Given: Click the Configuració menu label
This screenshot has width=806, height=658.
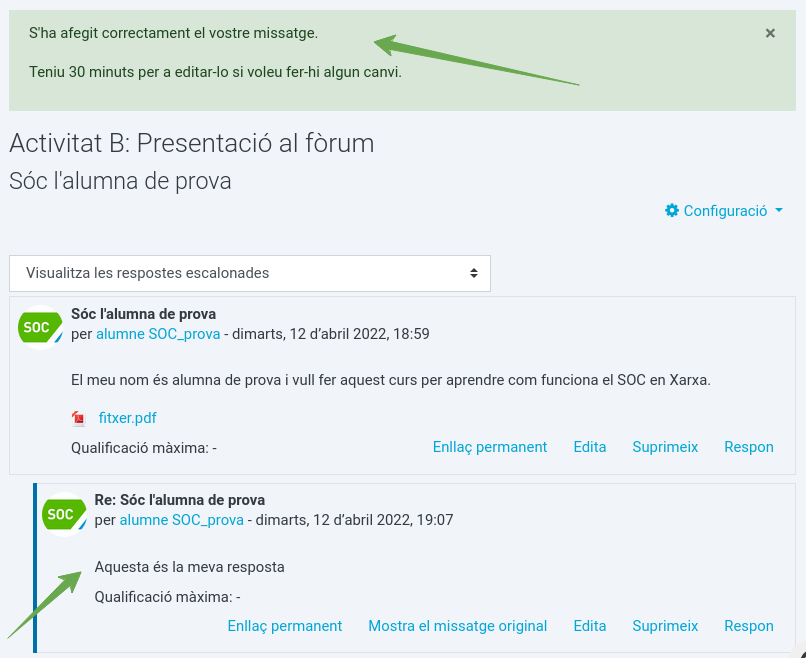Looking at the screenshot, I should [725, 211].
